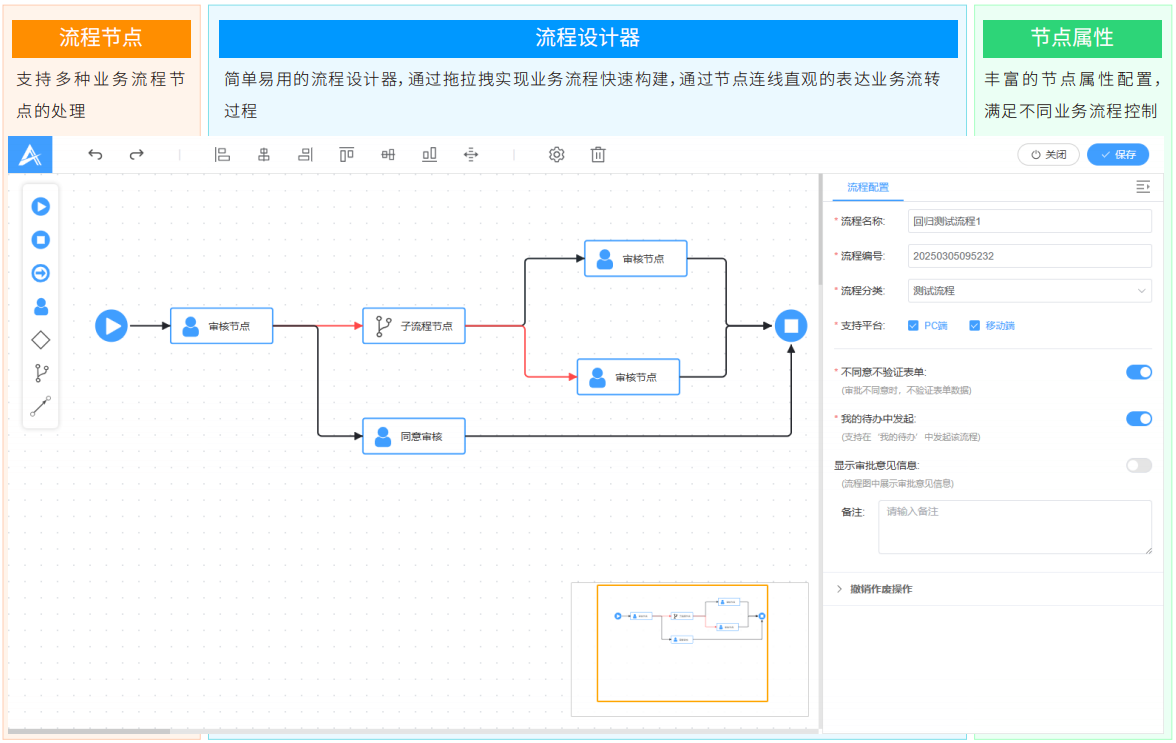Choose the branch subprocess icon in palette
The width and height of the screenshot is (1176, 743).
coord(41,373)
